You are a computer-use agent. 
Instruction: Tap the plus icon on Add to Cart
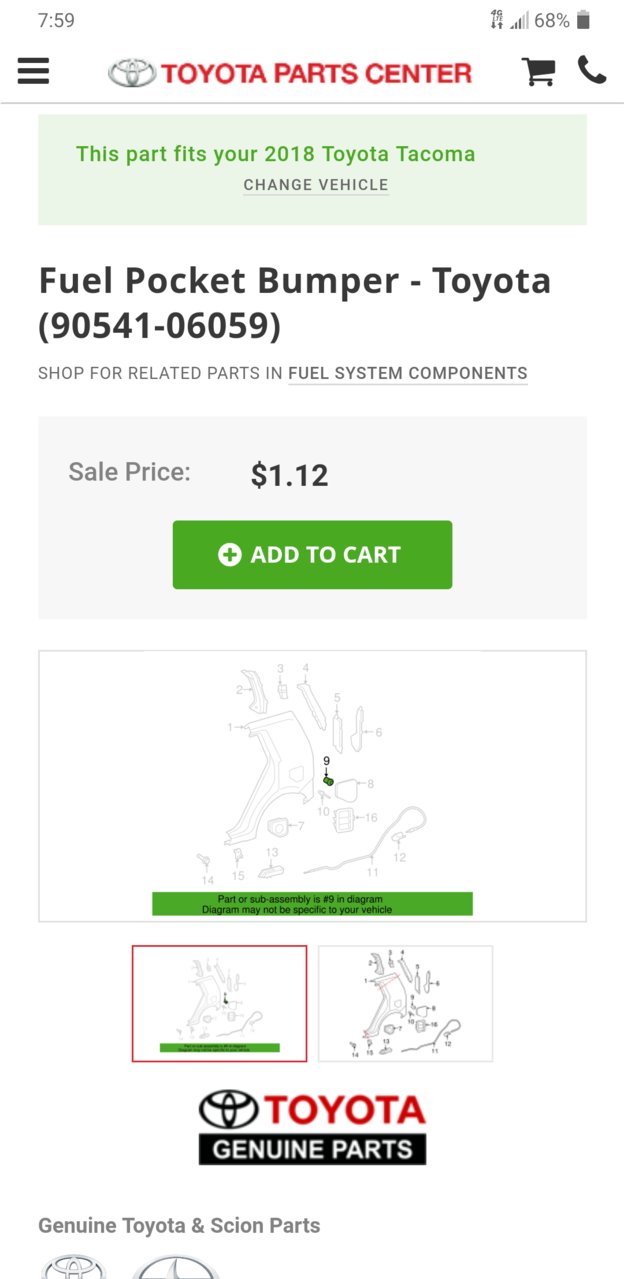[x=230, y=555]
